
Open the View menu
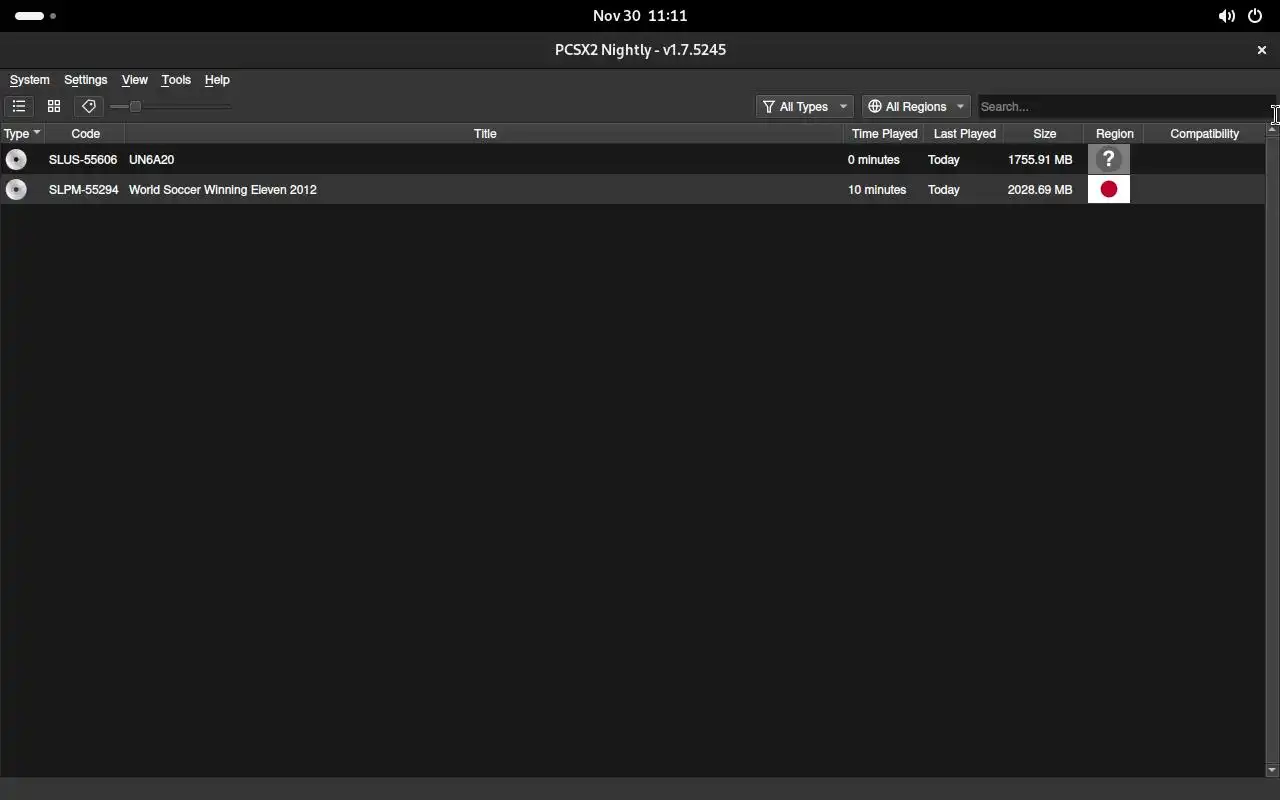coord(134,80)
